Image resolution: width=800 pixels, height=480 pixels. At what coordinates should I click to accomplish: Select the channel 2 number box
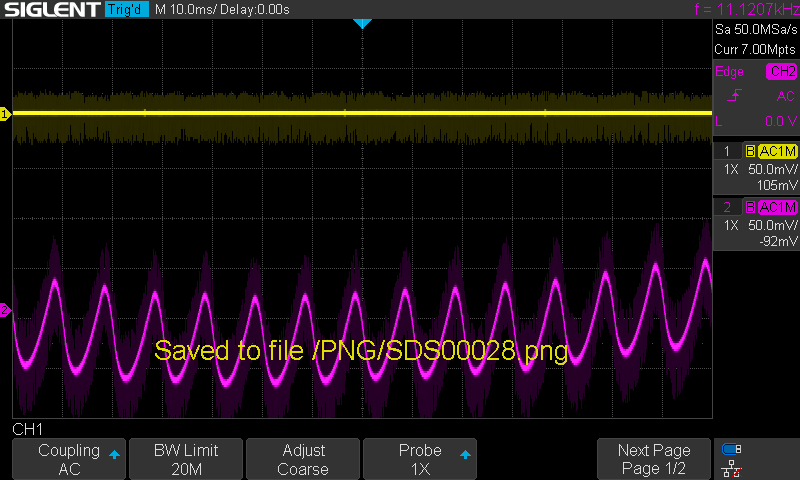coord(727,207)
